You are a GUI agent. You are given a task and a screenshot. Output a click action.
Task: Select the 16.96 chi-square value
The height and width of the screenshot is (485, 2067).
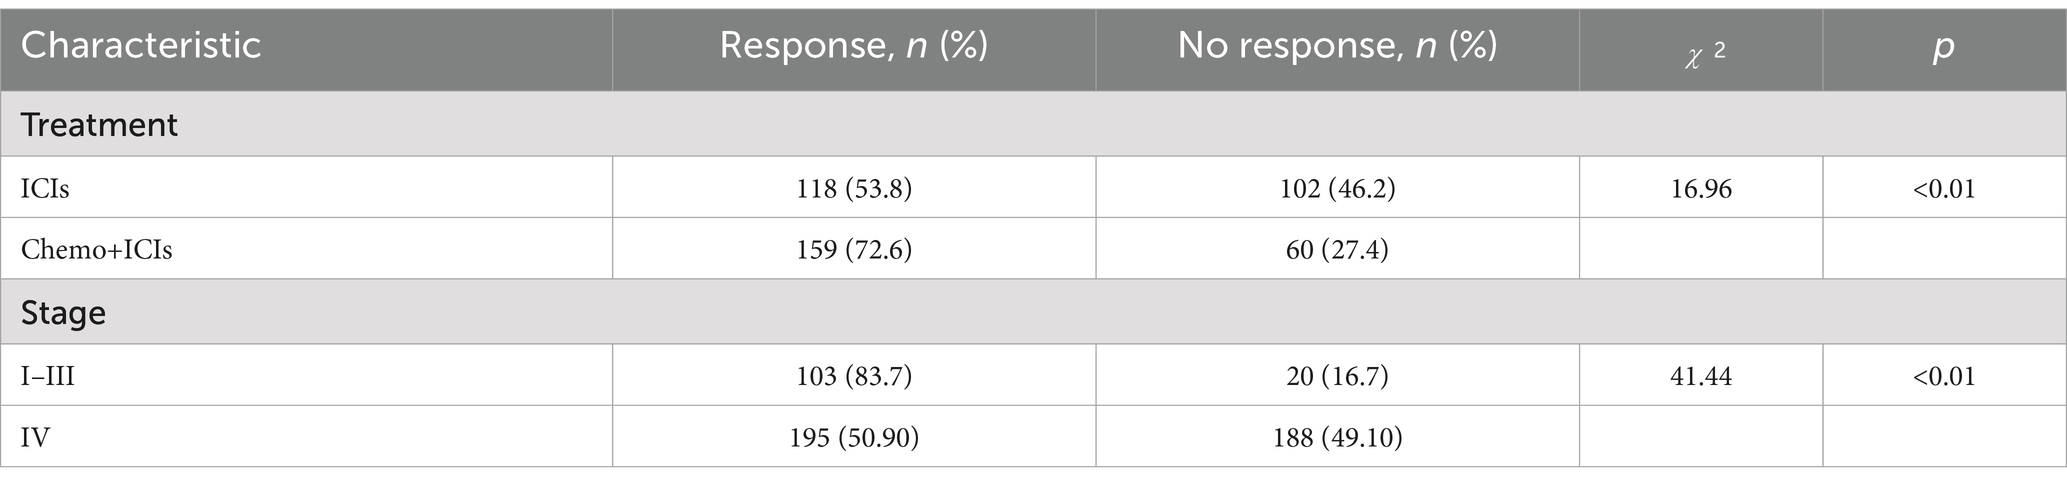(x=1700, y=188)
